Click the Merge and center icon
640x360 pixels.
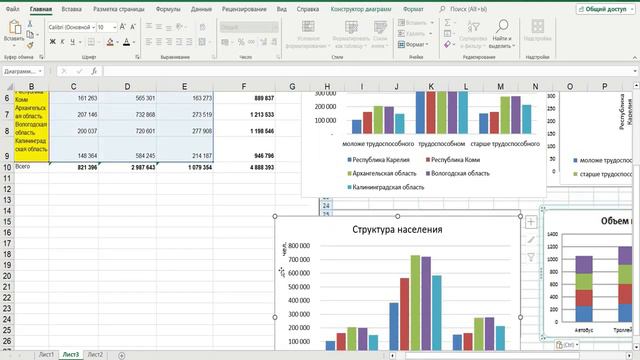[x=202, y=42]
